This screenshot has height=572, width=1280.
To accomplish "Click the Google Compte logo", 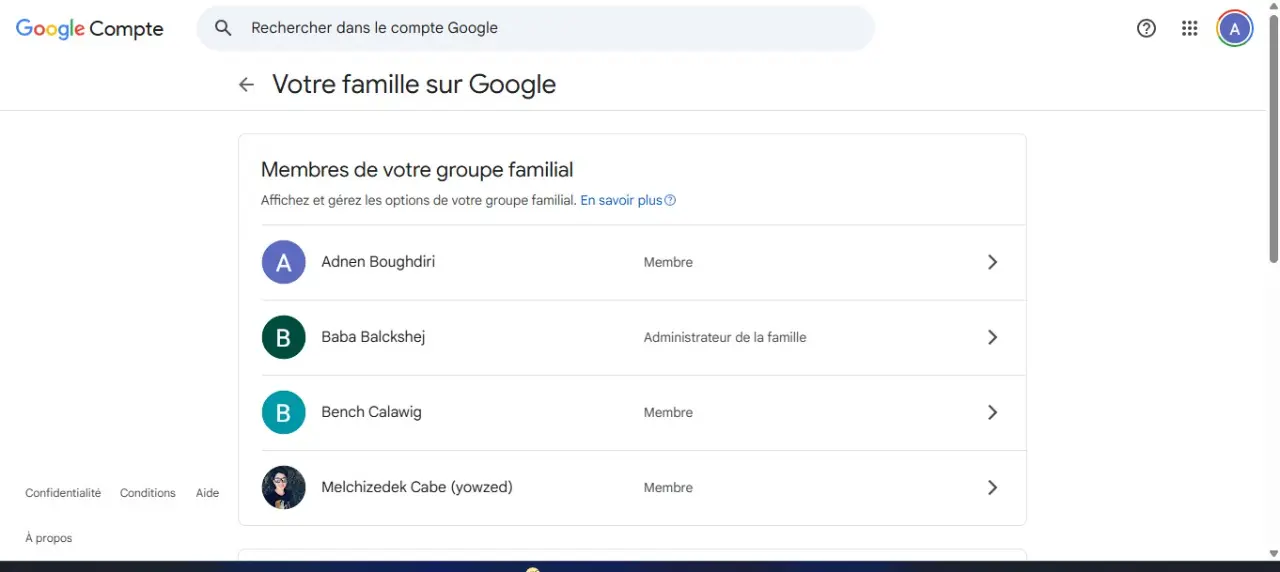I will 89,29.
